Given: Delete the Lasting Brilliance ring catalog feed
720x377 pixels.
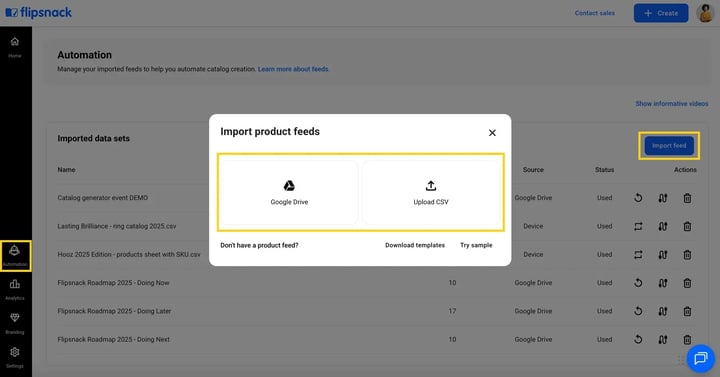Looking at the screenshot, I should [687, 226].
